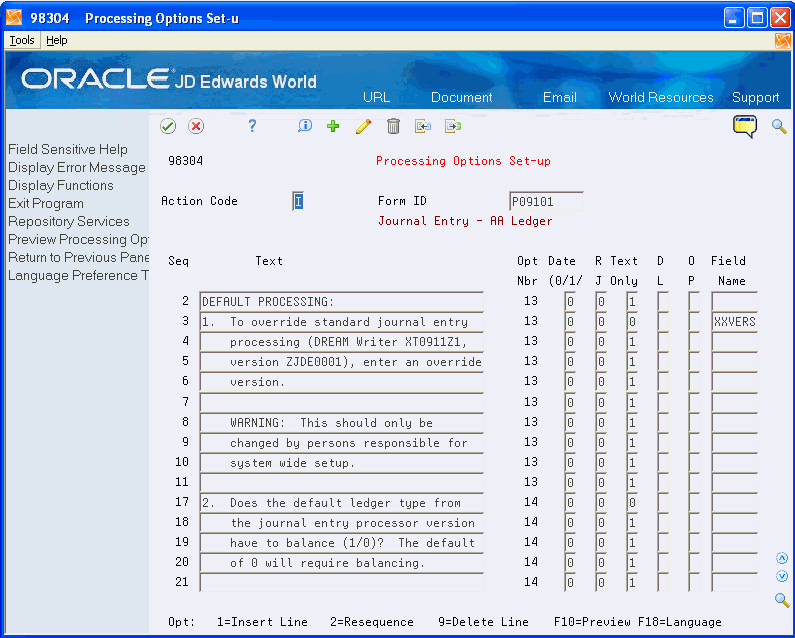Click the scroll down arrow icon
The width and height of the screenshot is (795, 638).
click(x=782, y=576)
